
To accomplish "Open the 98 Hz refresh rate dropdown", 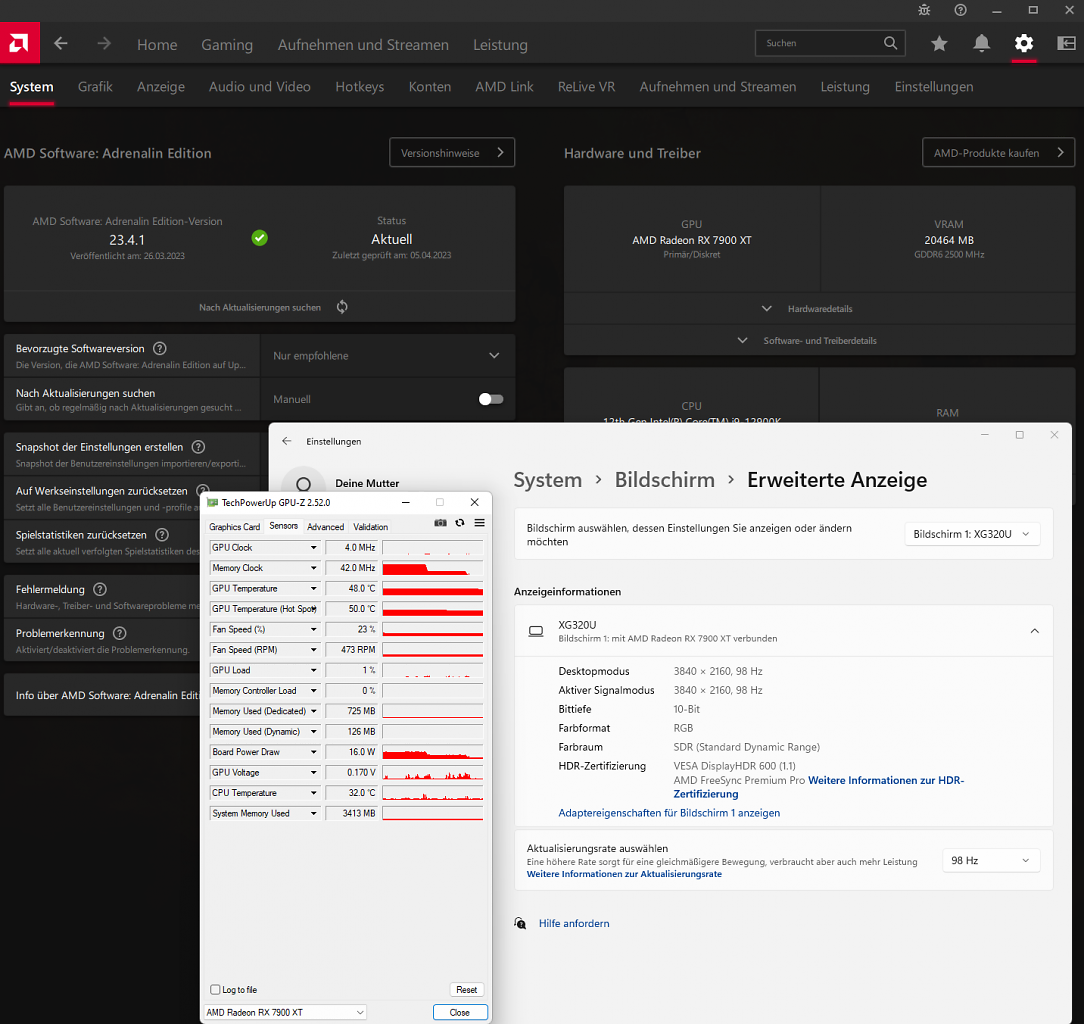I will pyautogui.click(x=991, y=860).
